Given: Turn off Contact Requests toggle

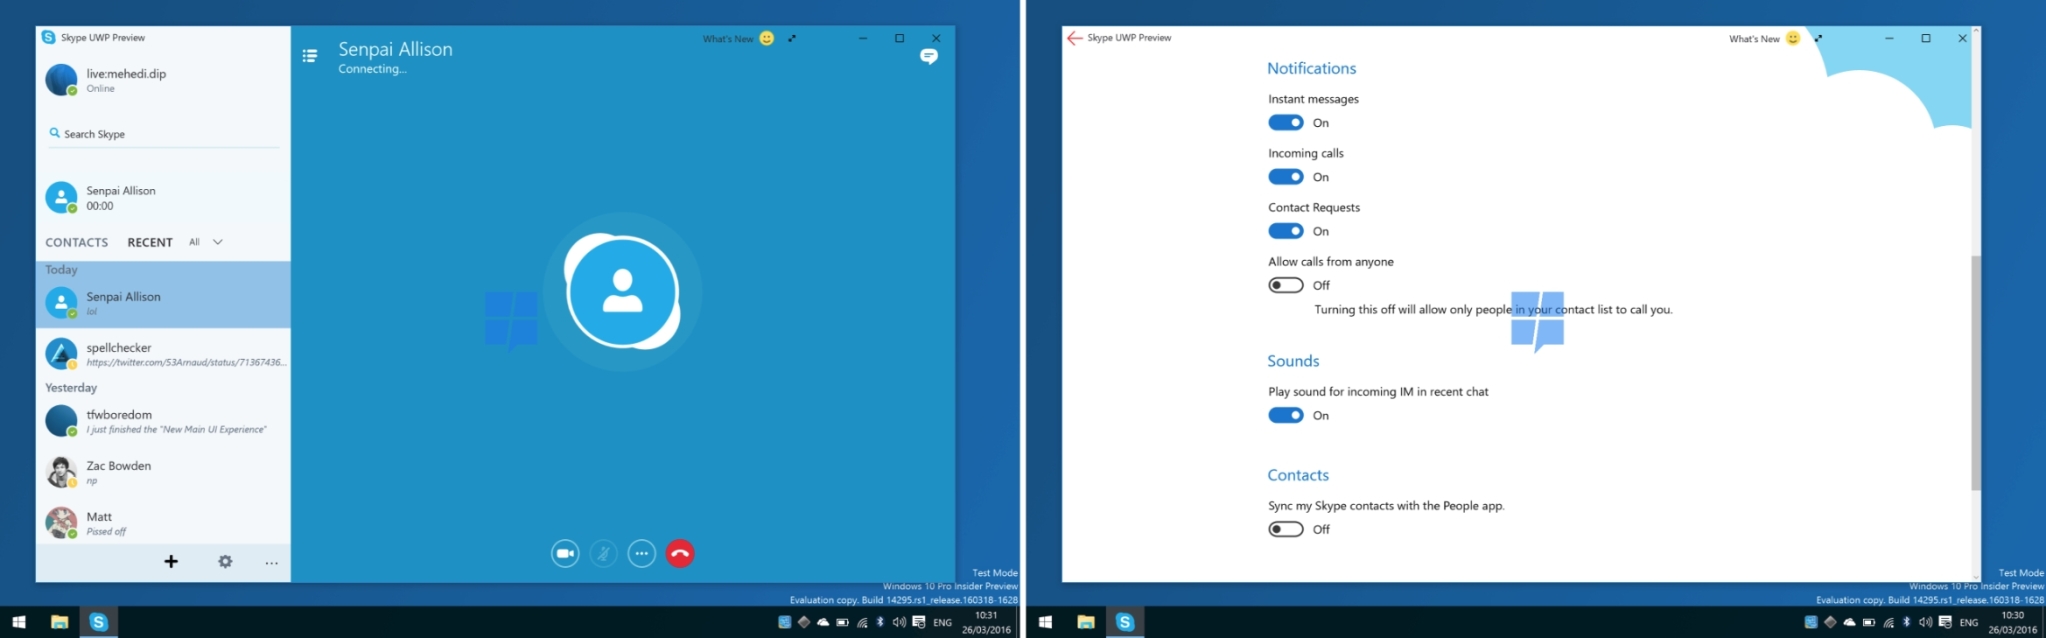Looking at the screenshot, I should [x=1286, y=231].
